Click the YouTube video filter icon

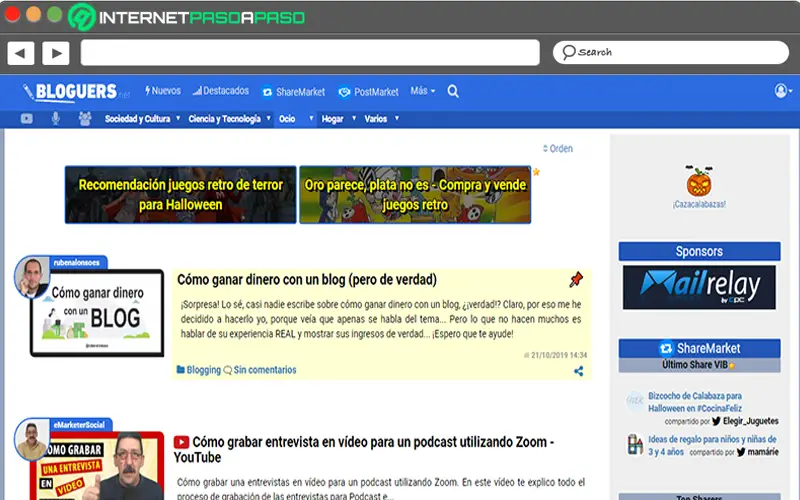tap(27, 119)
